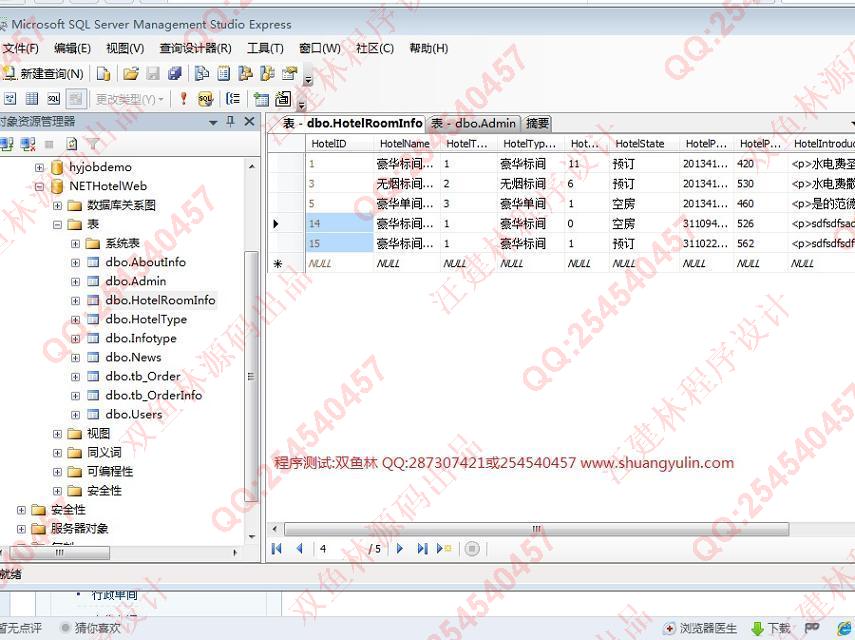The width and height of the screenshot is (855, 640).
Task: Click the grayed single-disk Save icon
Action: pos(153,73)
